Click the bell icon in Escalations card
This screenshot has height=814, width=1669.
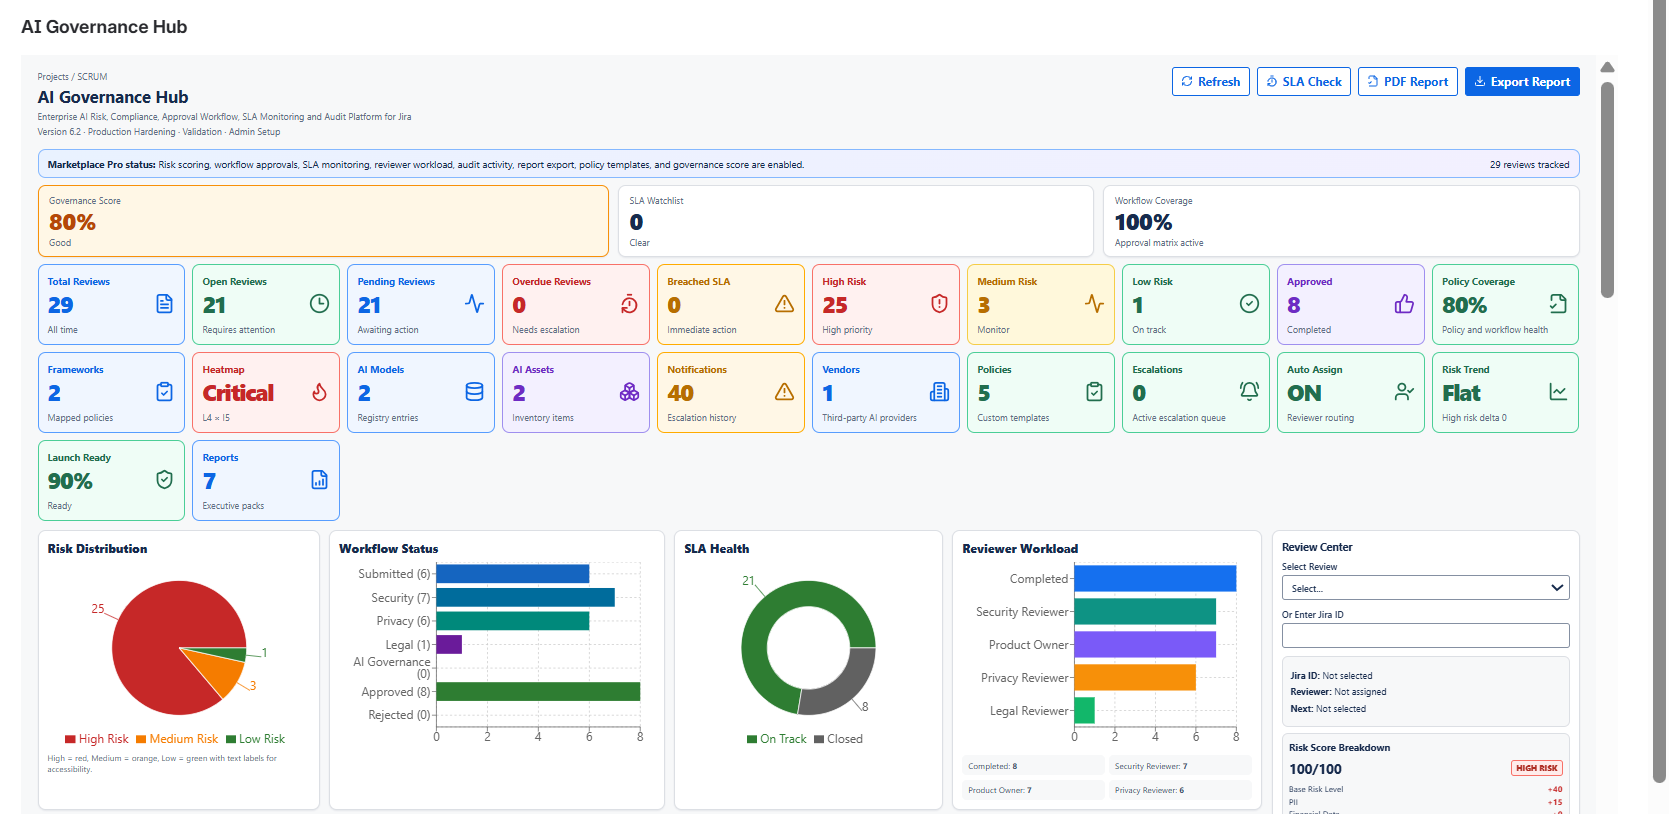point(1249,392)
